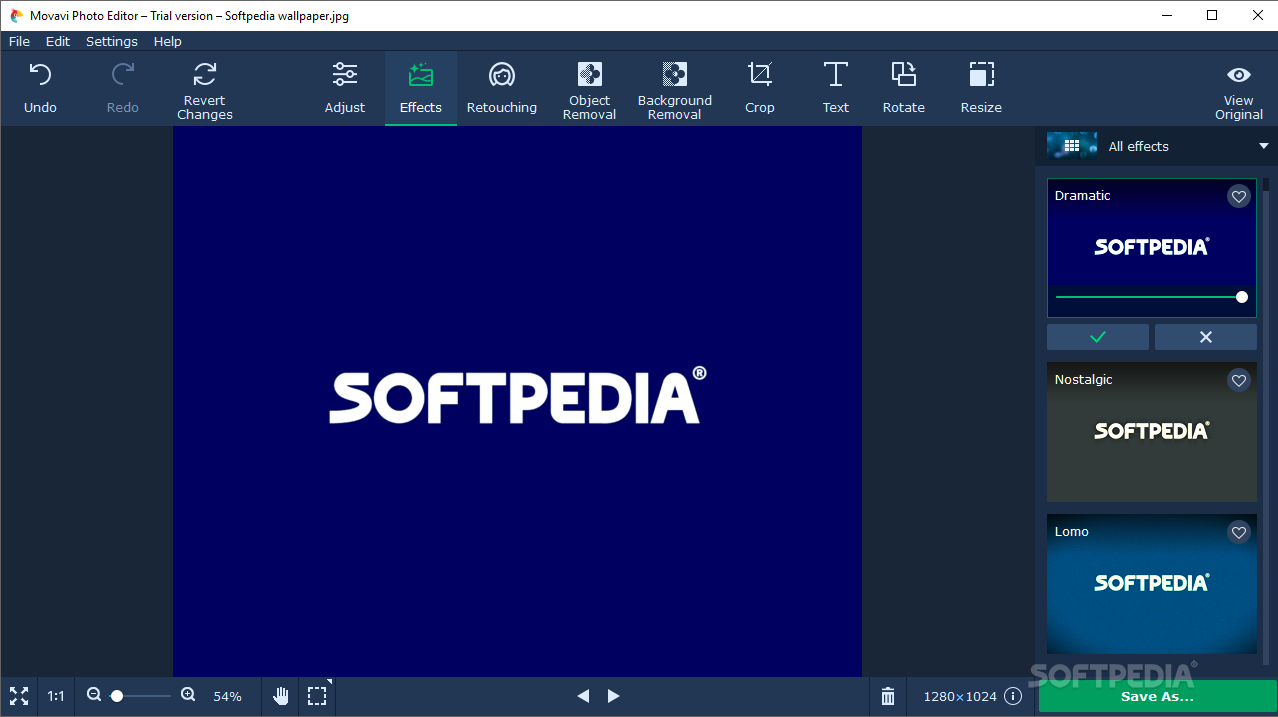Apply the Dramatic effect with checkmark
The image size is (1278, 717).
click(x=1098, y=337)
